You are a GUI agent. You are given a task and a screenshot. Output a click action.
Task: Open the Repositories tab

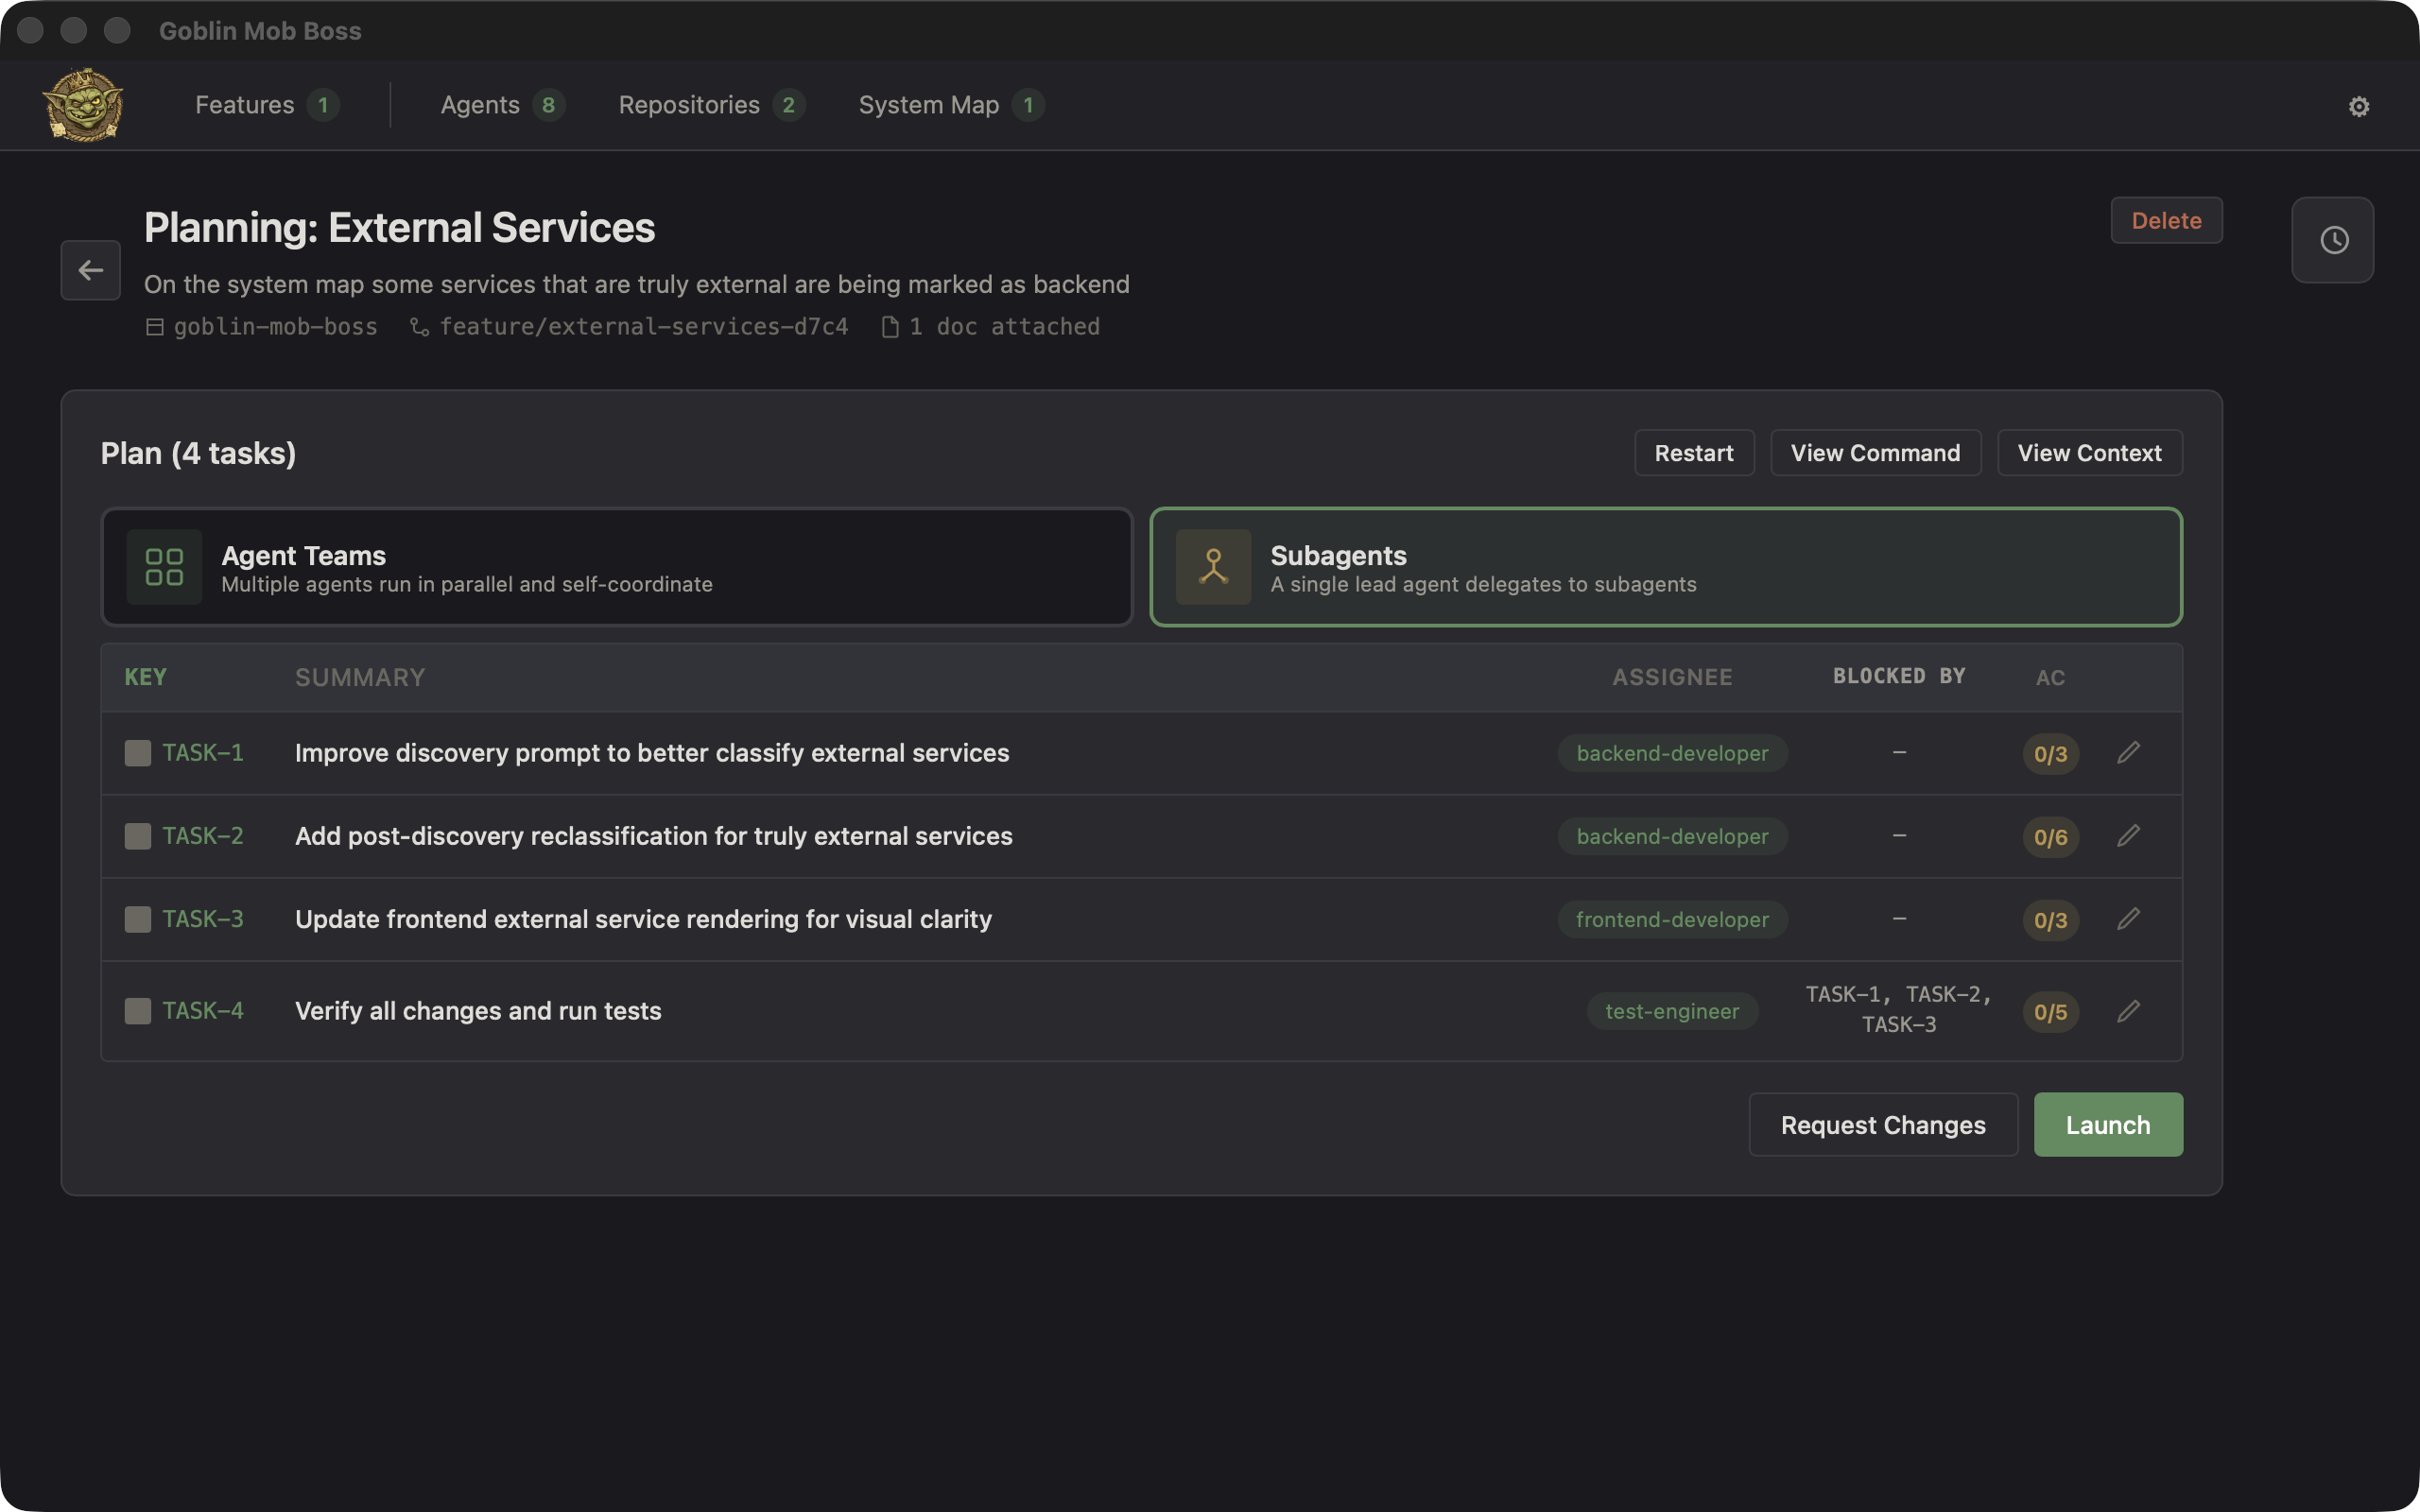pyautogui.click(x=689, y=105)
